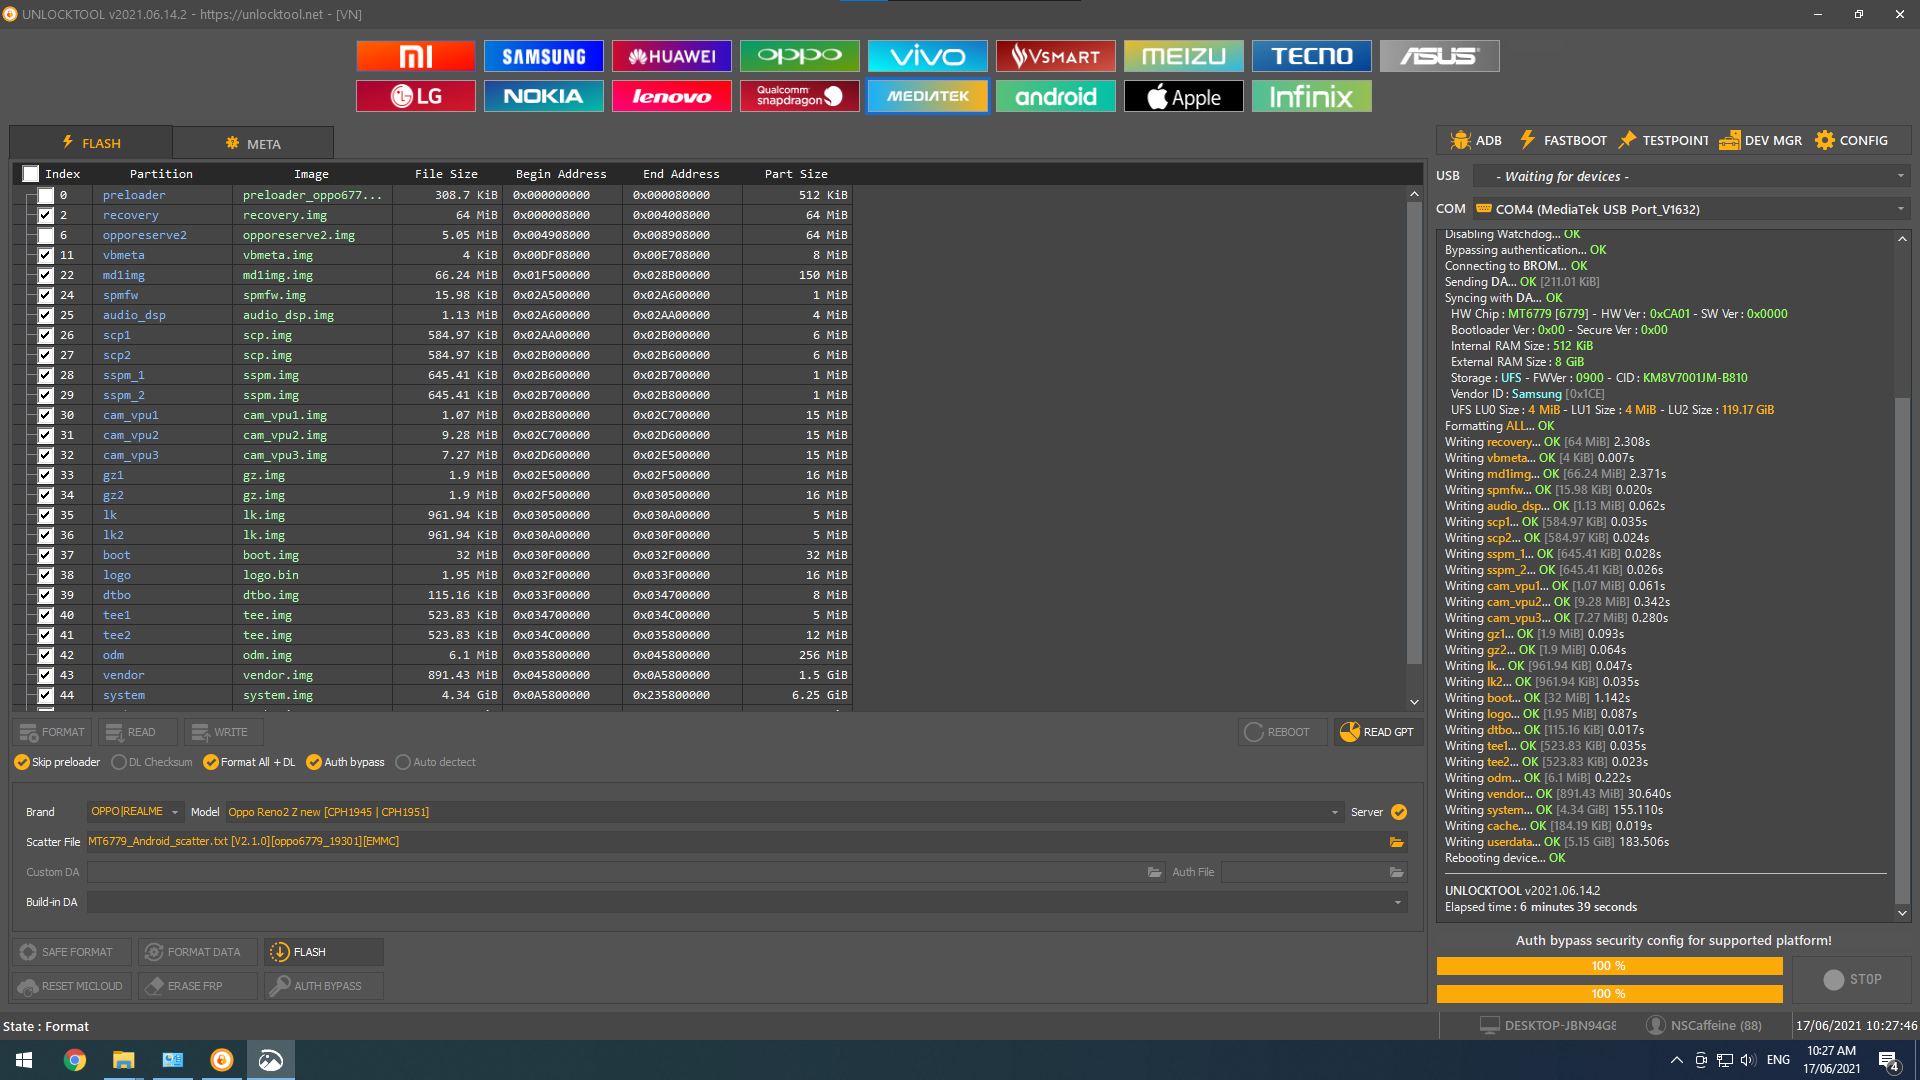Select the Nokia brand logo
Viewport: 1920px width, 1080px height.
pyautogui.click(x=544, y=96)
